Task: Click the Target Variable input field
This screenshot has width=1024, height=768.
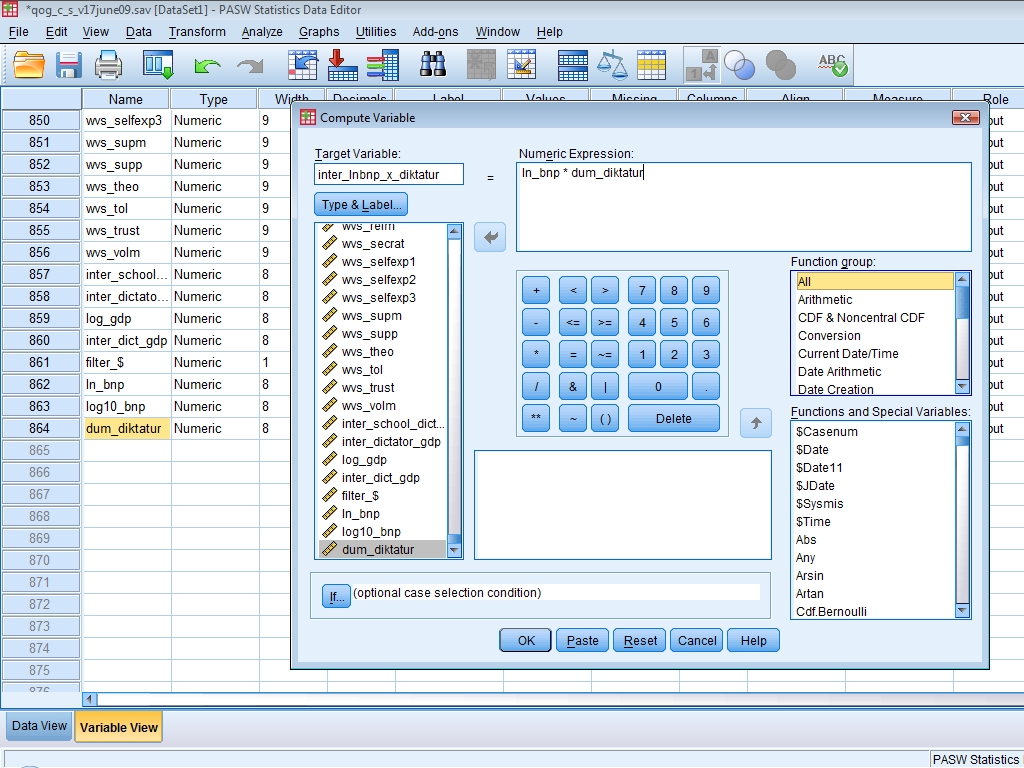Action: coord(389,175)
